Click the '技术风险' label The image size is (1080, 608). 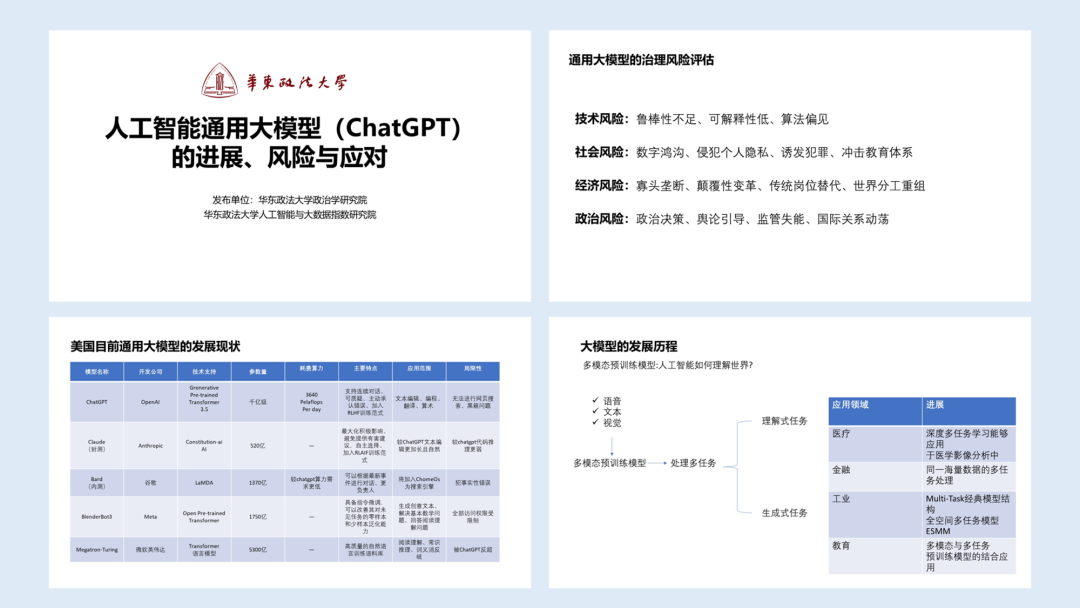(x=599, y=119)
